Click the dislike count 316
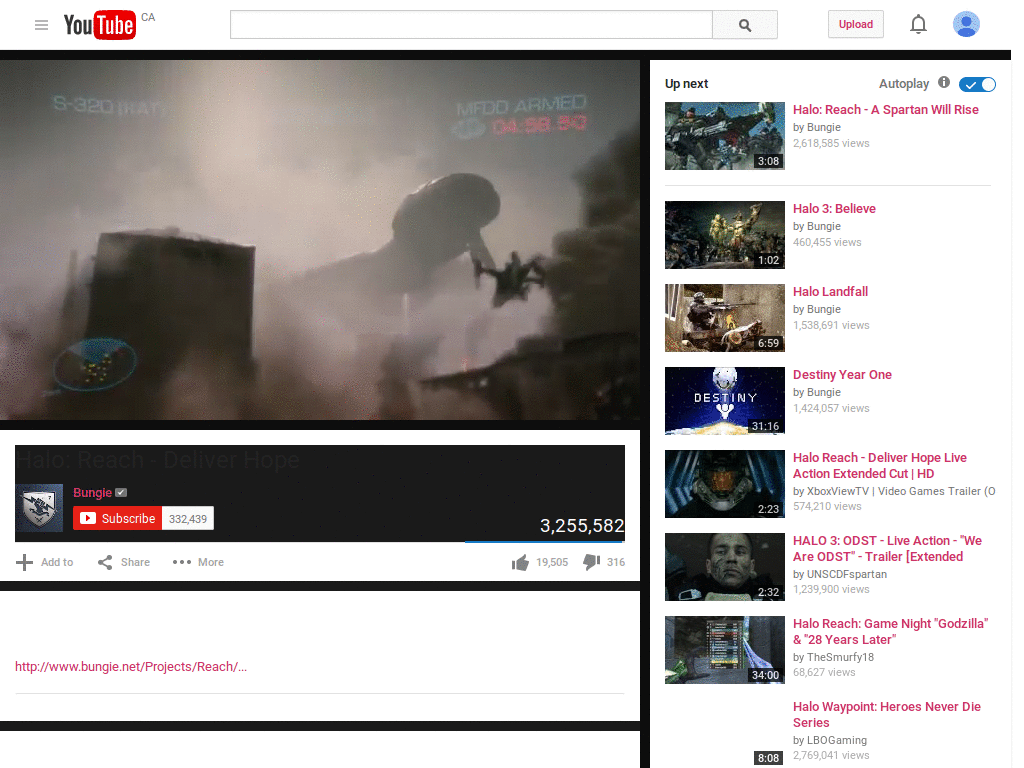The width and height of the screenshot is (1024, 768). pos(616,562)
